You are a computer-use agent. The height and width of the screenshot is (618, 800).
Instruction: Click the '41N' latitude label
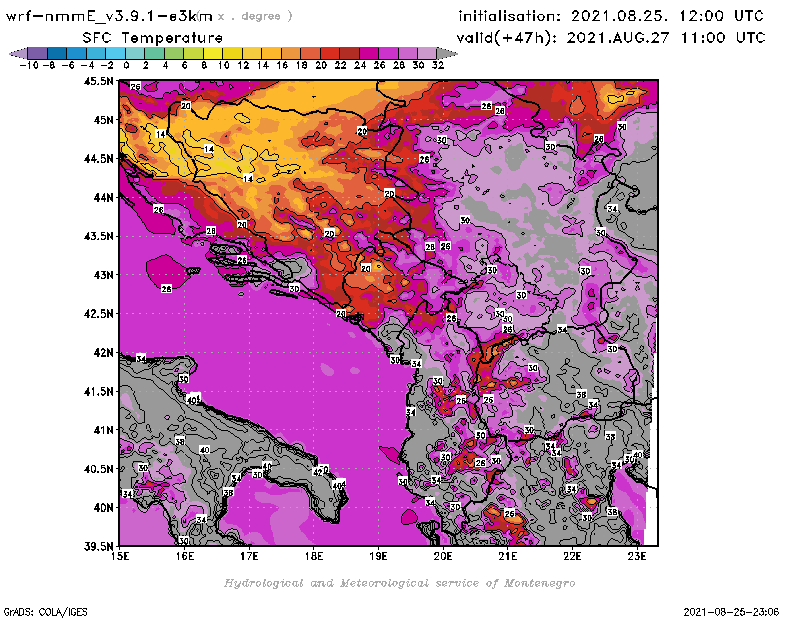pyautogui.click(x=103, y=430)
